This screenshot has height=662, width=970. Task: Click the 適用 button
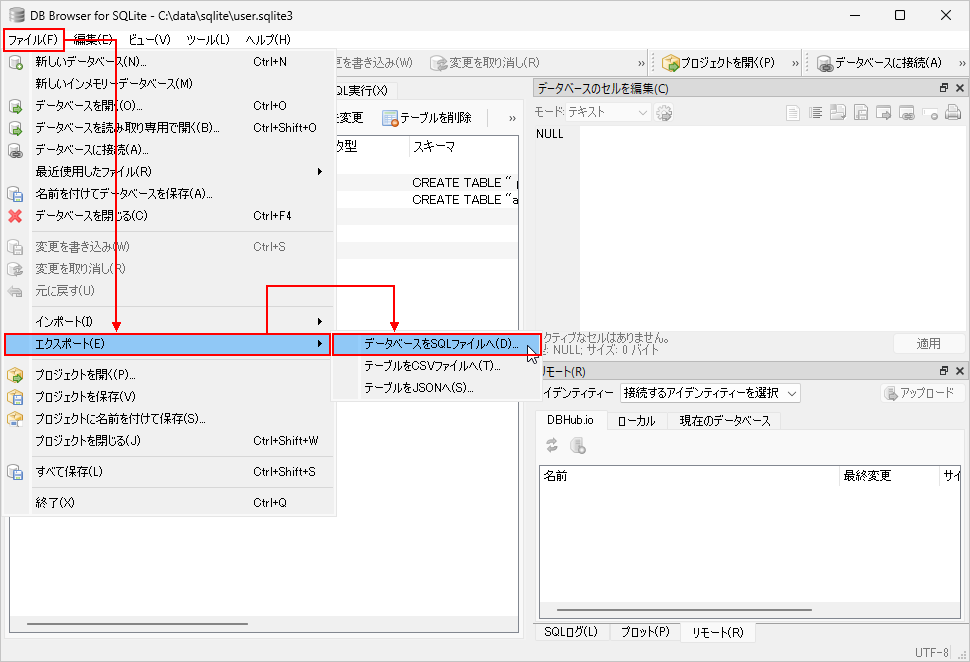click(928, 344)
